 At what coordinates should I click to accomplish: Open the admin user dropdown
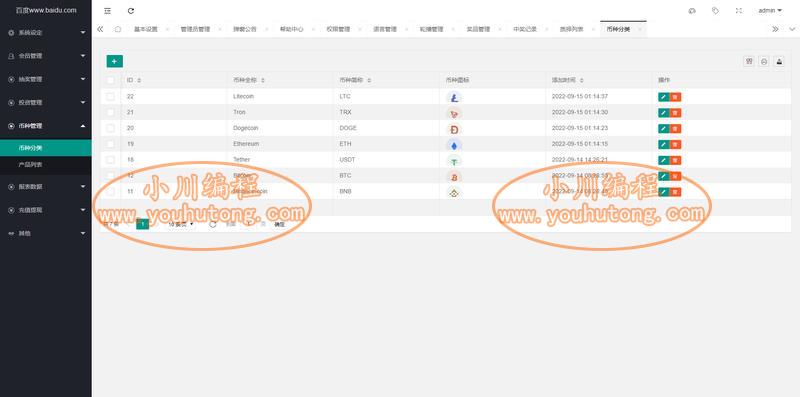(x=770, y=10)
